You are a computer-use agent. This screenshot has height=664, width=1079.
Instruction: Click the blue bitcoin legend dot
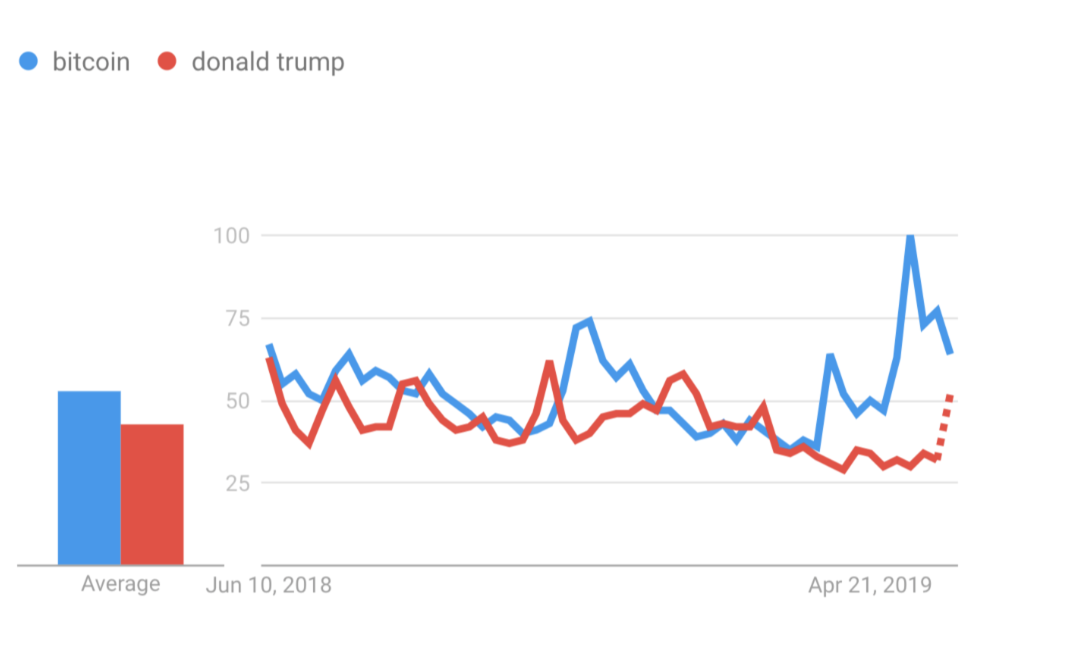tap(29, 62)
